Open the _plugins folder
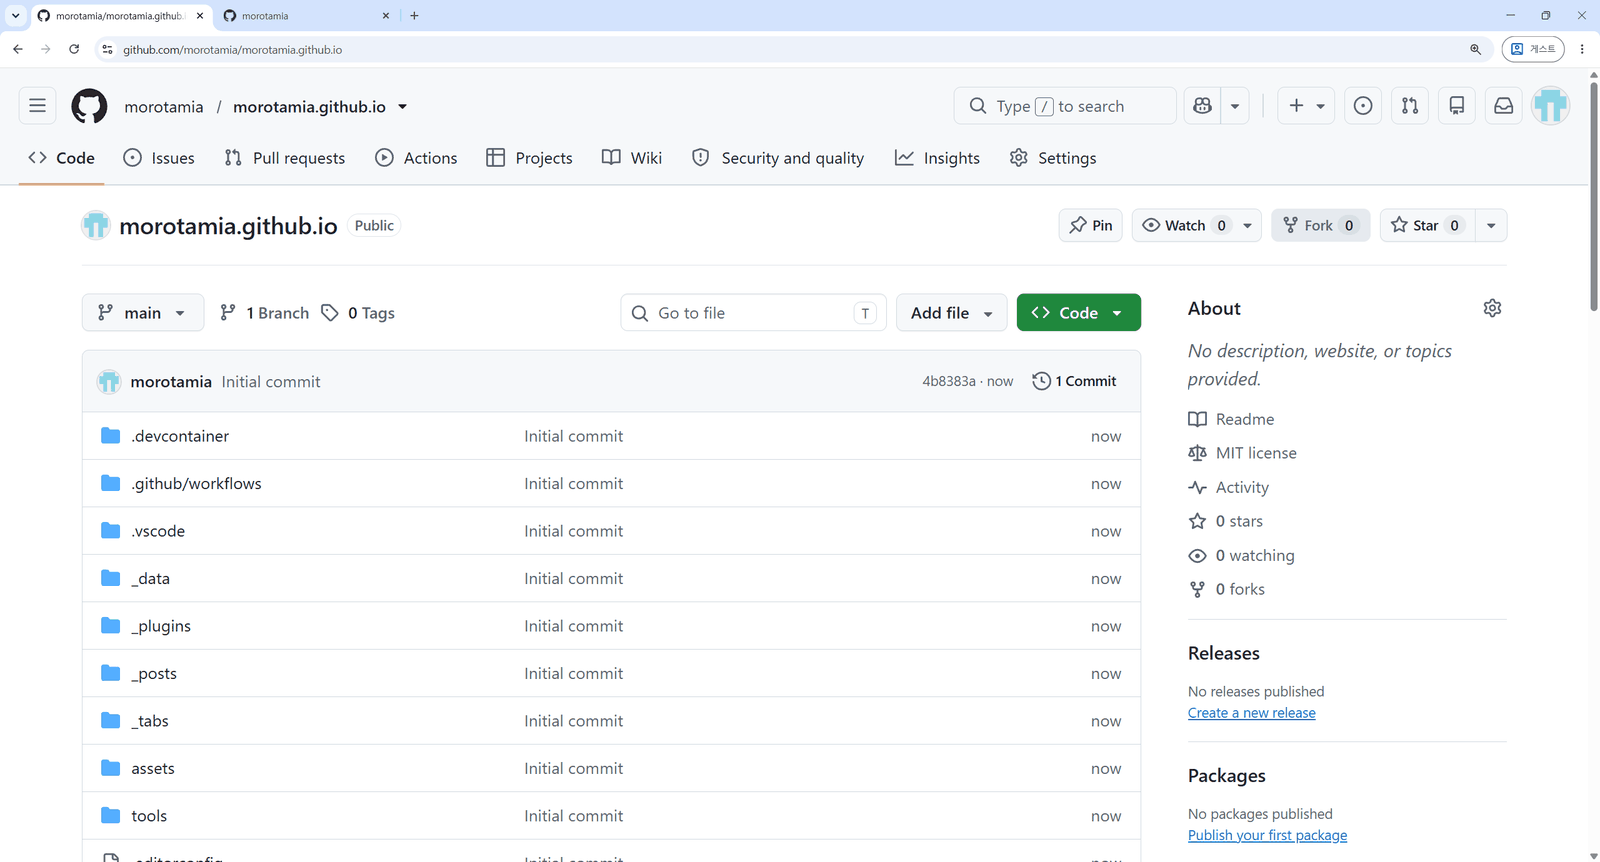Viewport: 1600px width, 862px height. (161, 626)
